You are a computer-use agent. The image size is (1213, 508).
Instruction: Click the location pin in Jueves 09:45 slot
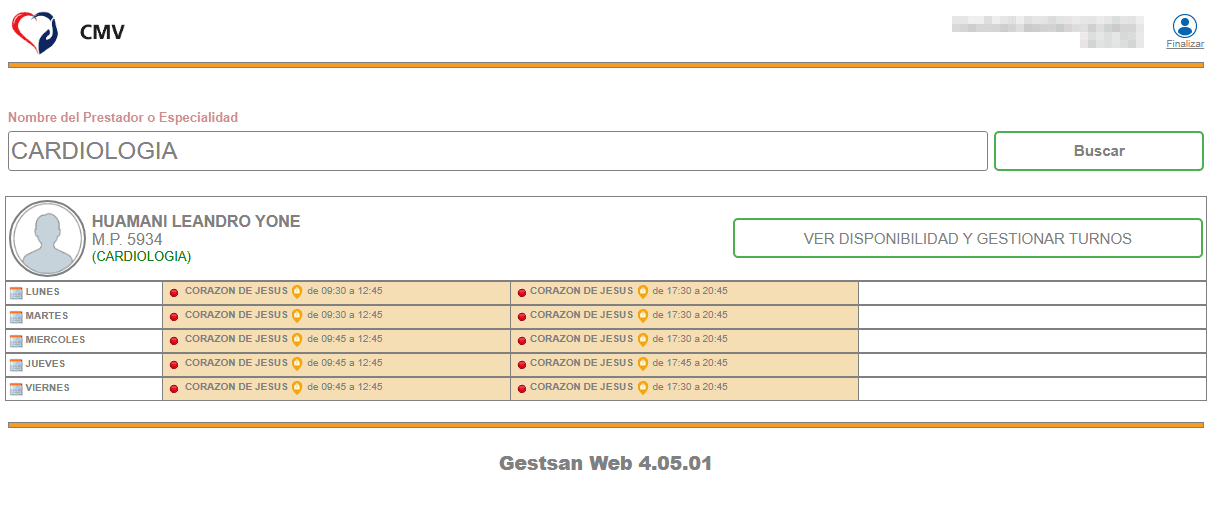tap(297, 363)
